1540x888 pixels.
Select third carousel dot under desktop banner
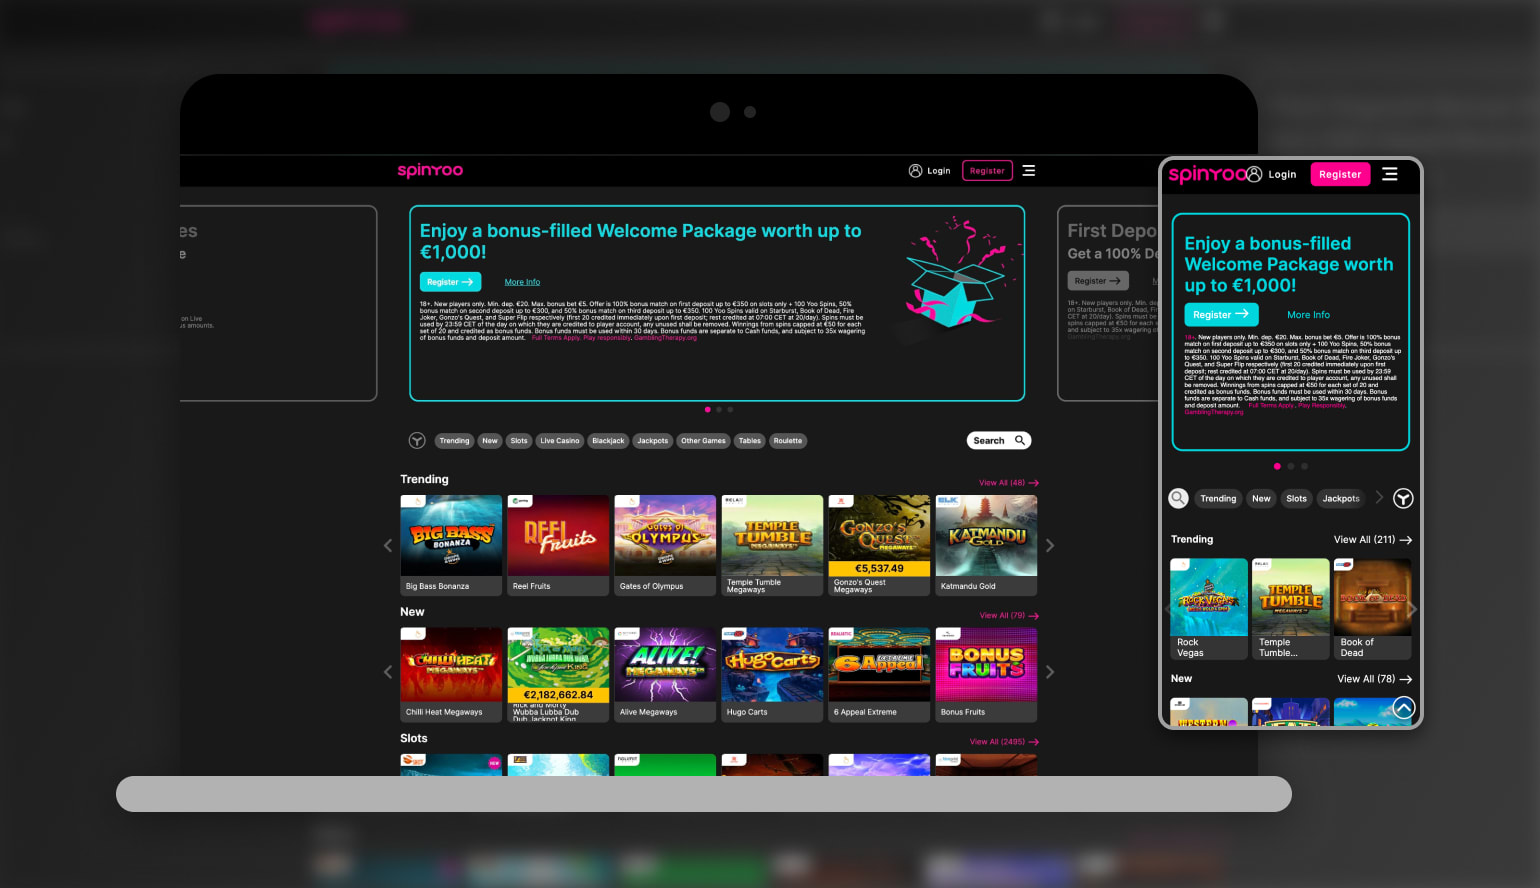pyautogui.click(x=730, y=409)
